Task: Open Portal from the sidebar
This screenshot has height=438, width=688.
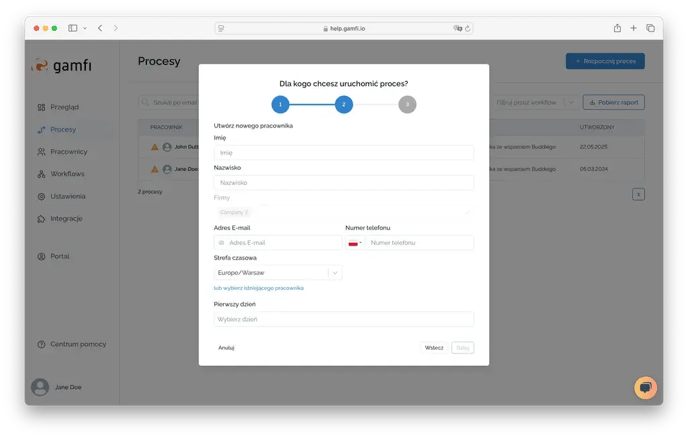Action: [x=61, y=256]
